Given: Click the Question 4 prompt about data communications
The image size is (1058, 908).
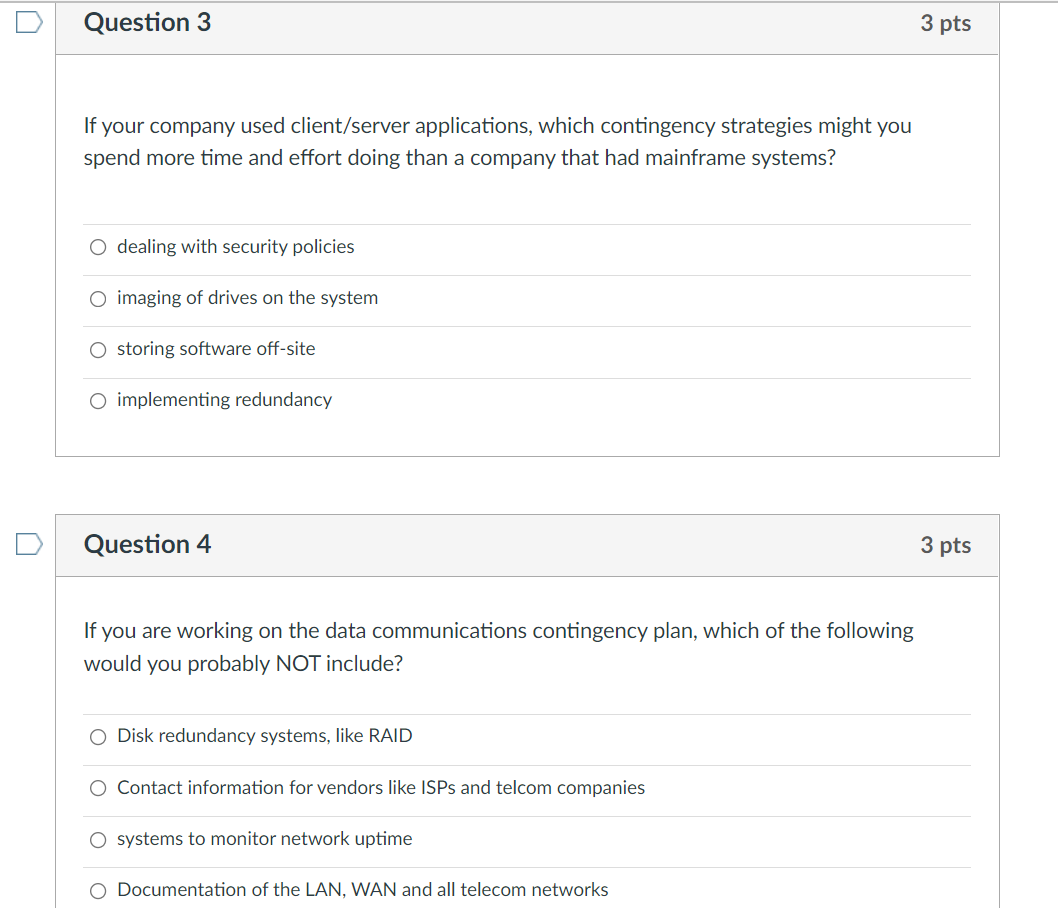Looking at the screenshot, I should (x=499, y=647).
